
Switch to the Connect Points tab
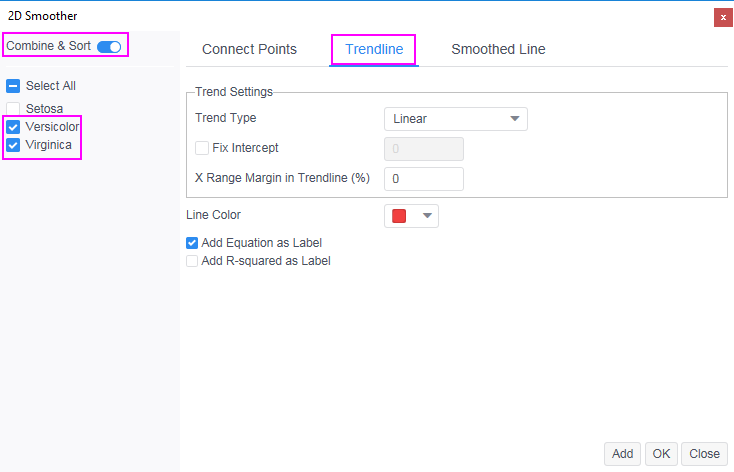point(249,49)
